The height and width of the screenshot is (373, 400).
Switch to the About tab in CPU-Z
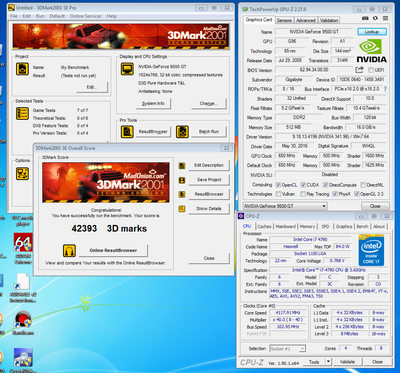pos(379,226)
